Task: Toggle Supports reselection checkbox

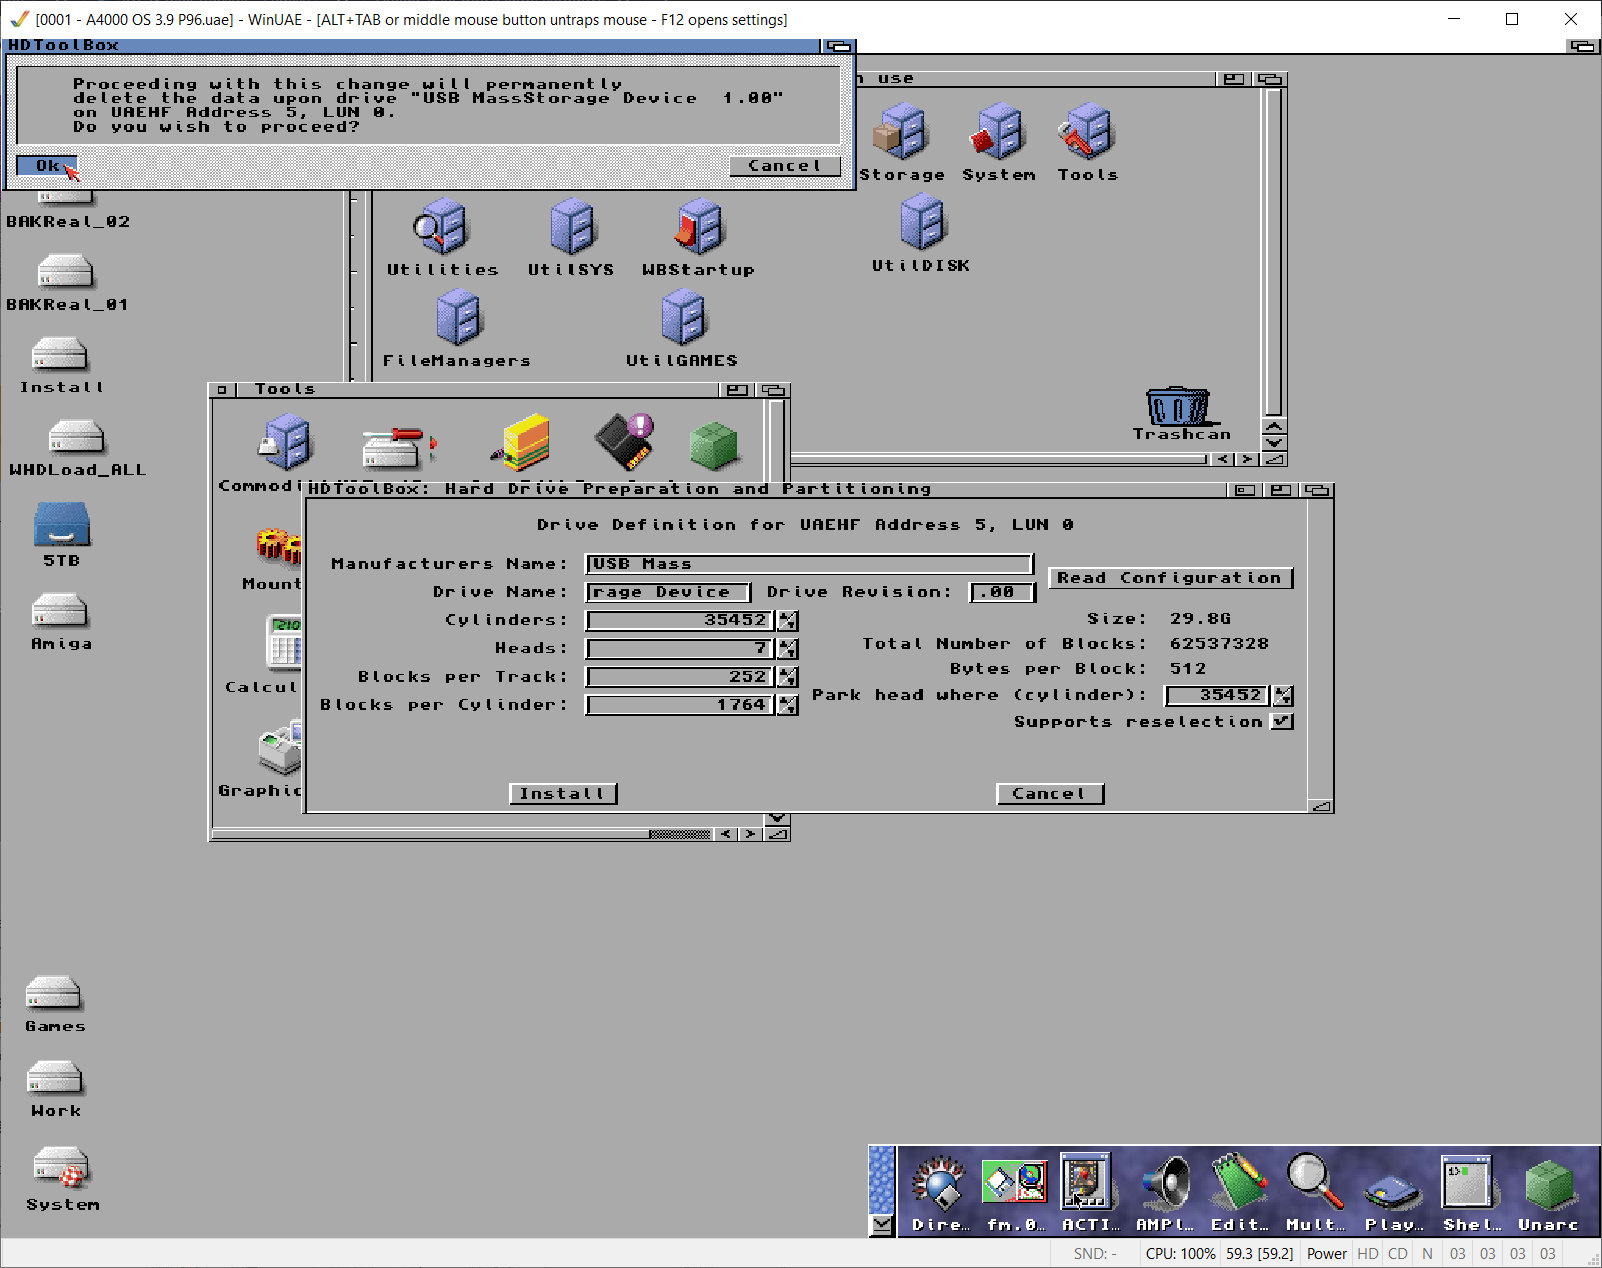Action: coord(1282,721)
